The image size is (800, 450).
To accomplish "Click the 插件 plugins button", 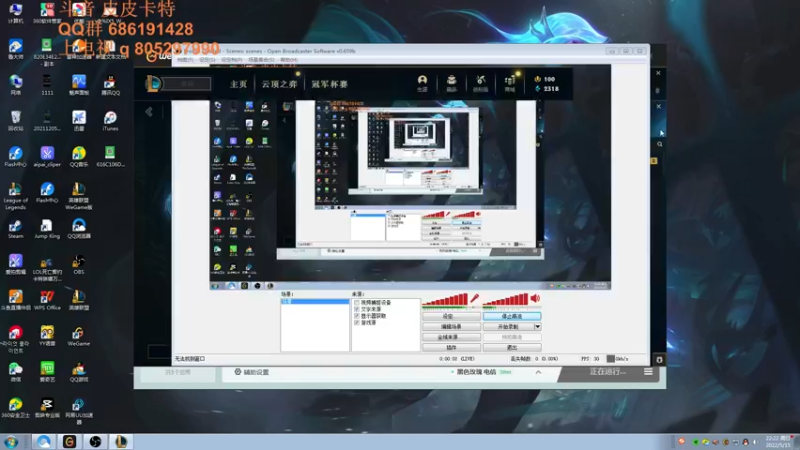I will tap(451, 347).
